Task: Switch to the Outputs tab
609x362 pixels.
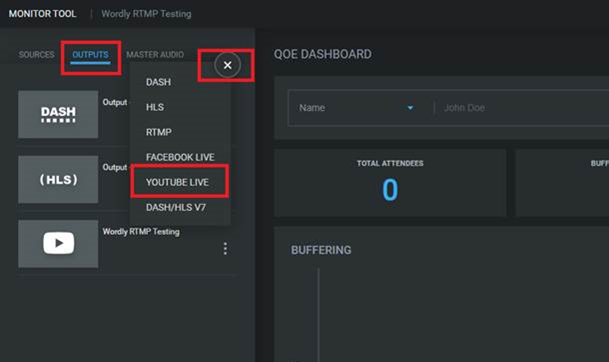Action: (90, 55)
